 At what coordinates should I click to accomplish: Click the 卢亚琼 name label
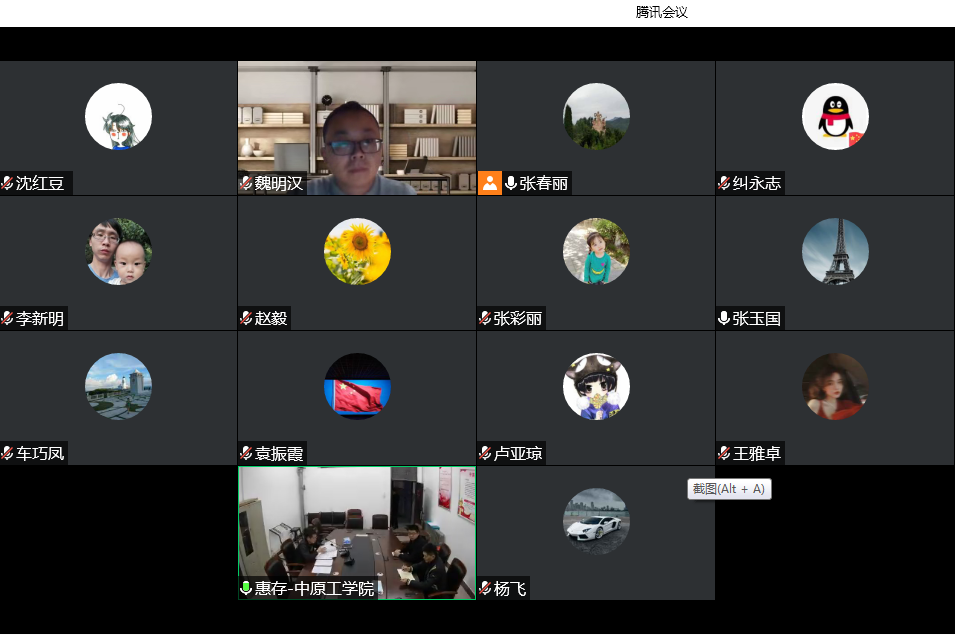point(518,453)
